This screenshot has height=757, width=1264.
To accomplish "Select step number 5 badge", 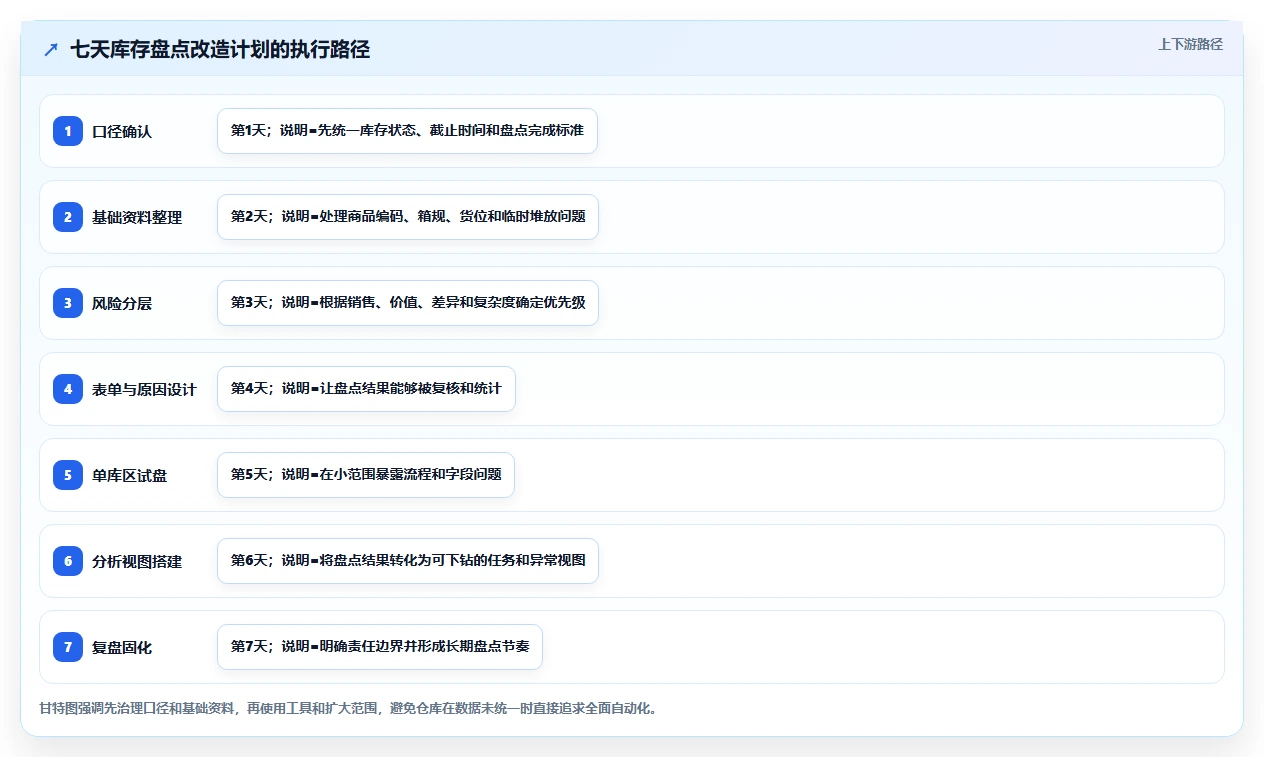I will pos(68,475).
